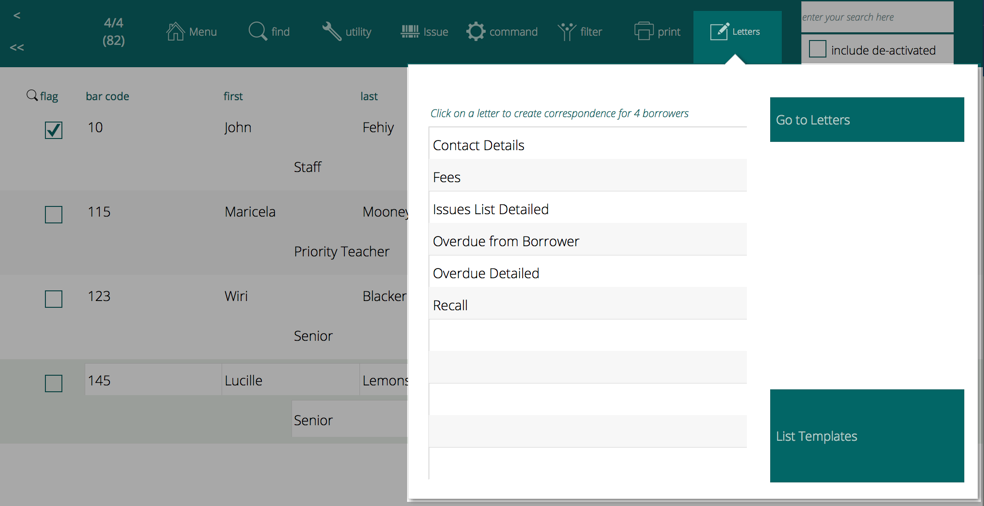
Task: Jump to first record with << arrow
Action: pos(17,47)
